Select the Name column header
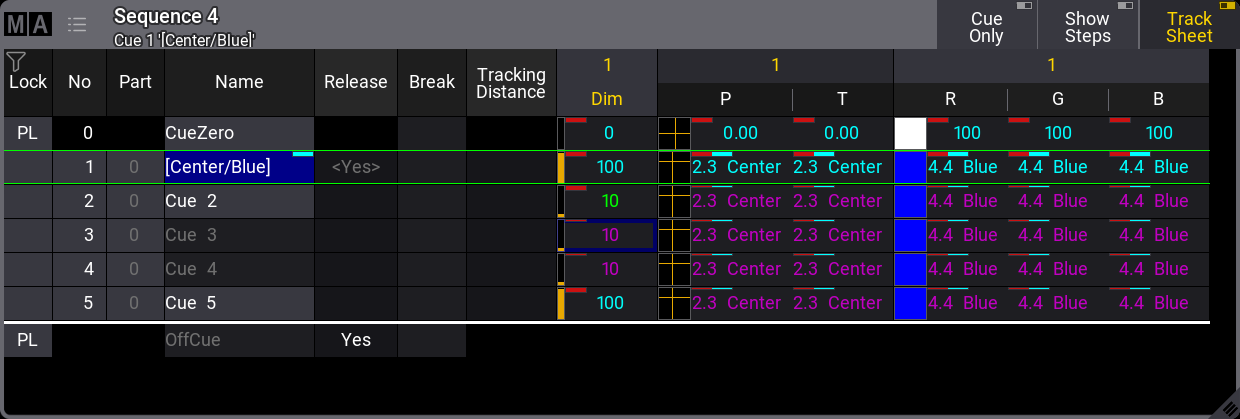Viewport: 1240px width, 419px height. (x=239, y=82)
